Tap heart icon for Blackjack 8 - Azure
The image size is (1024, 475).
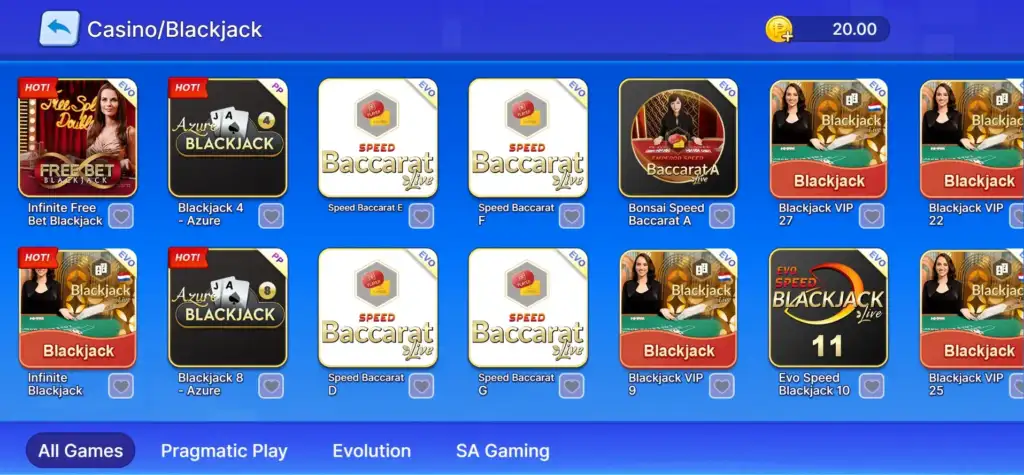point(271,385)
